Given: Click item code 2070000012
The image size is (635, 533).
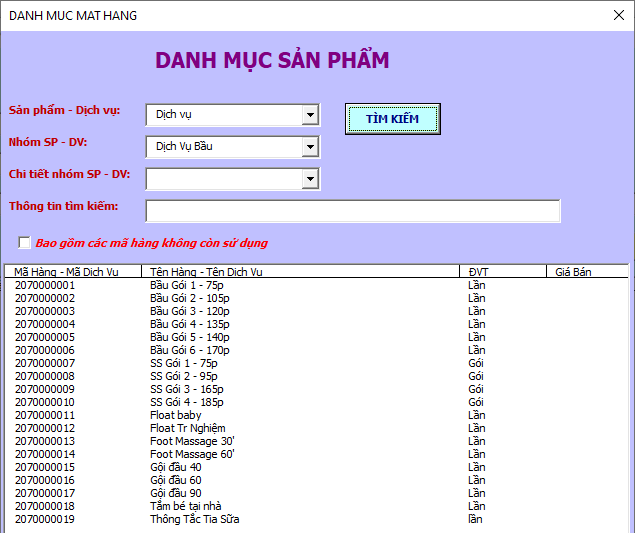Looking at the screenshot, I should [x=45, y=428].
